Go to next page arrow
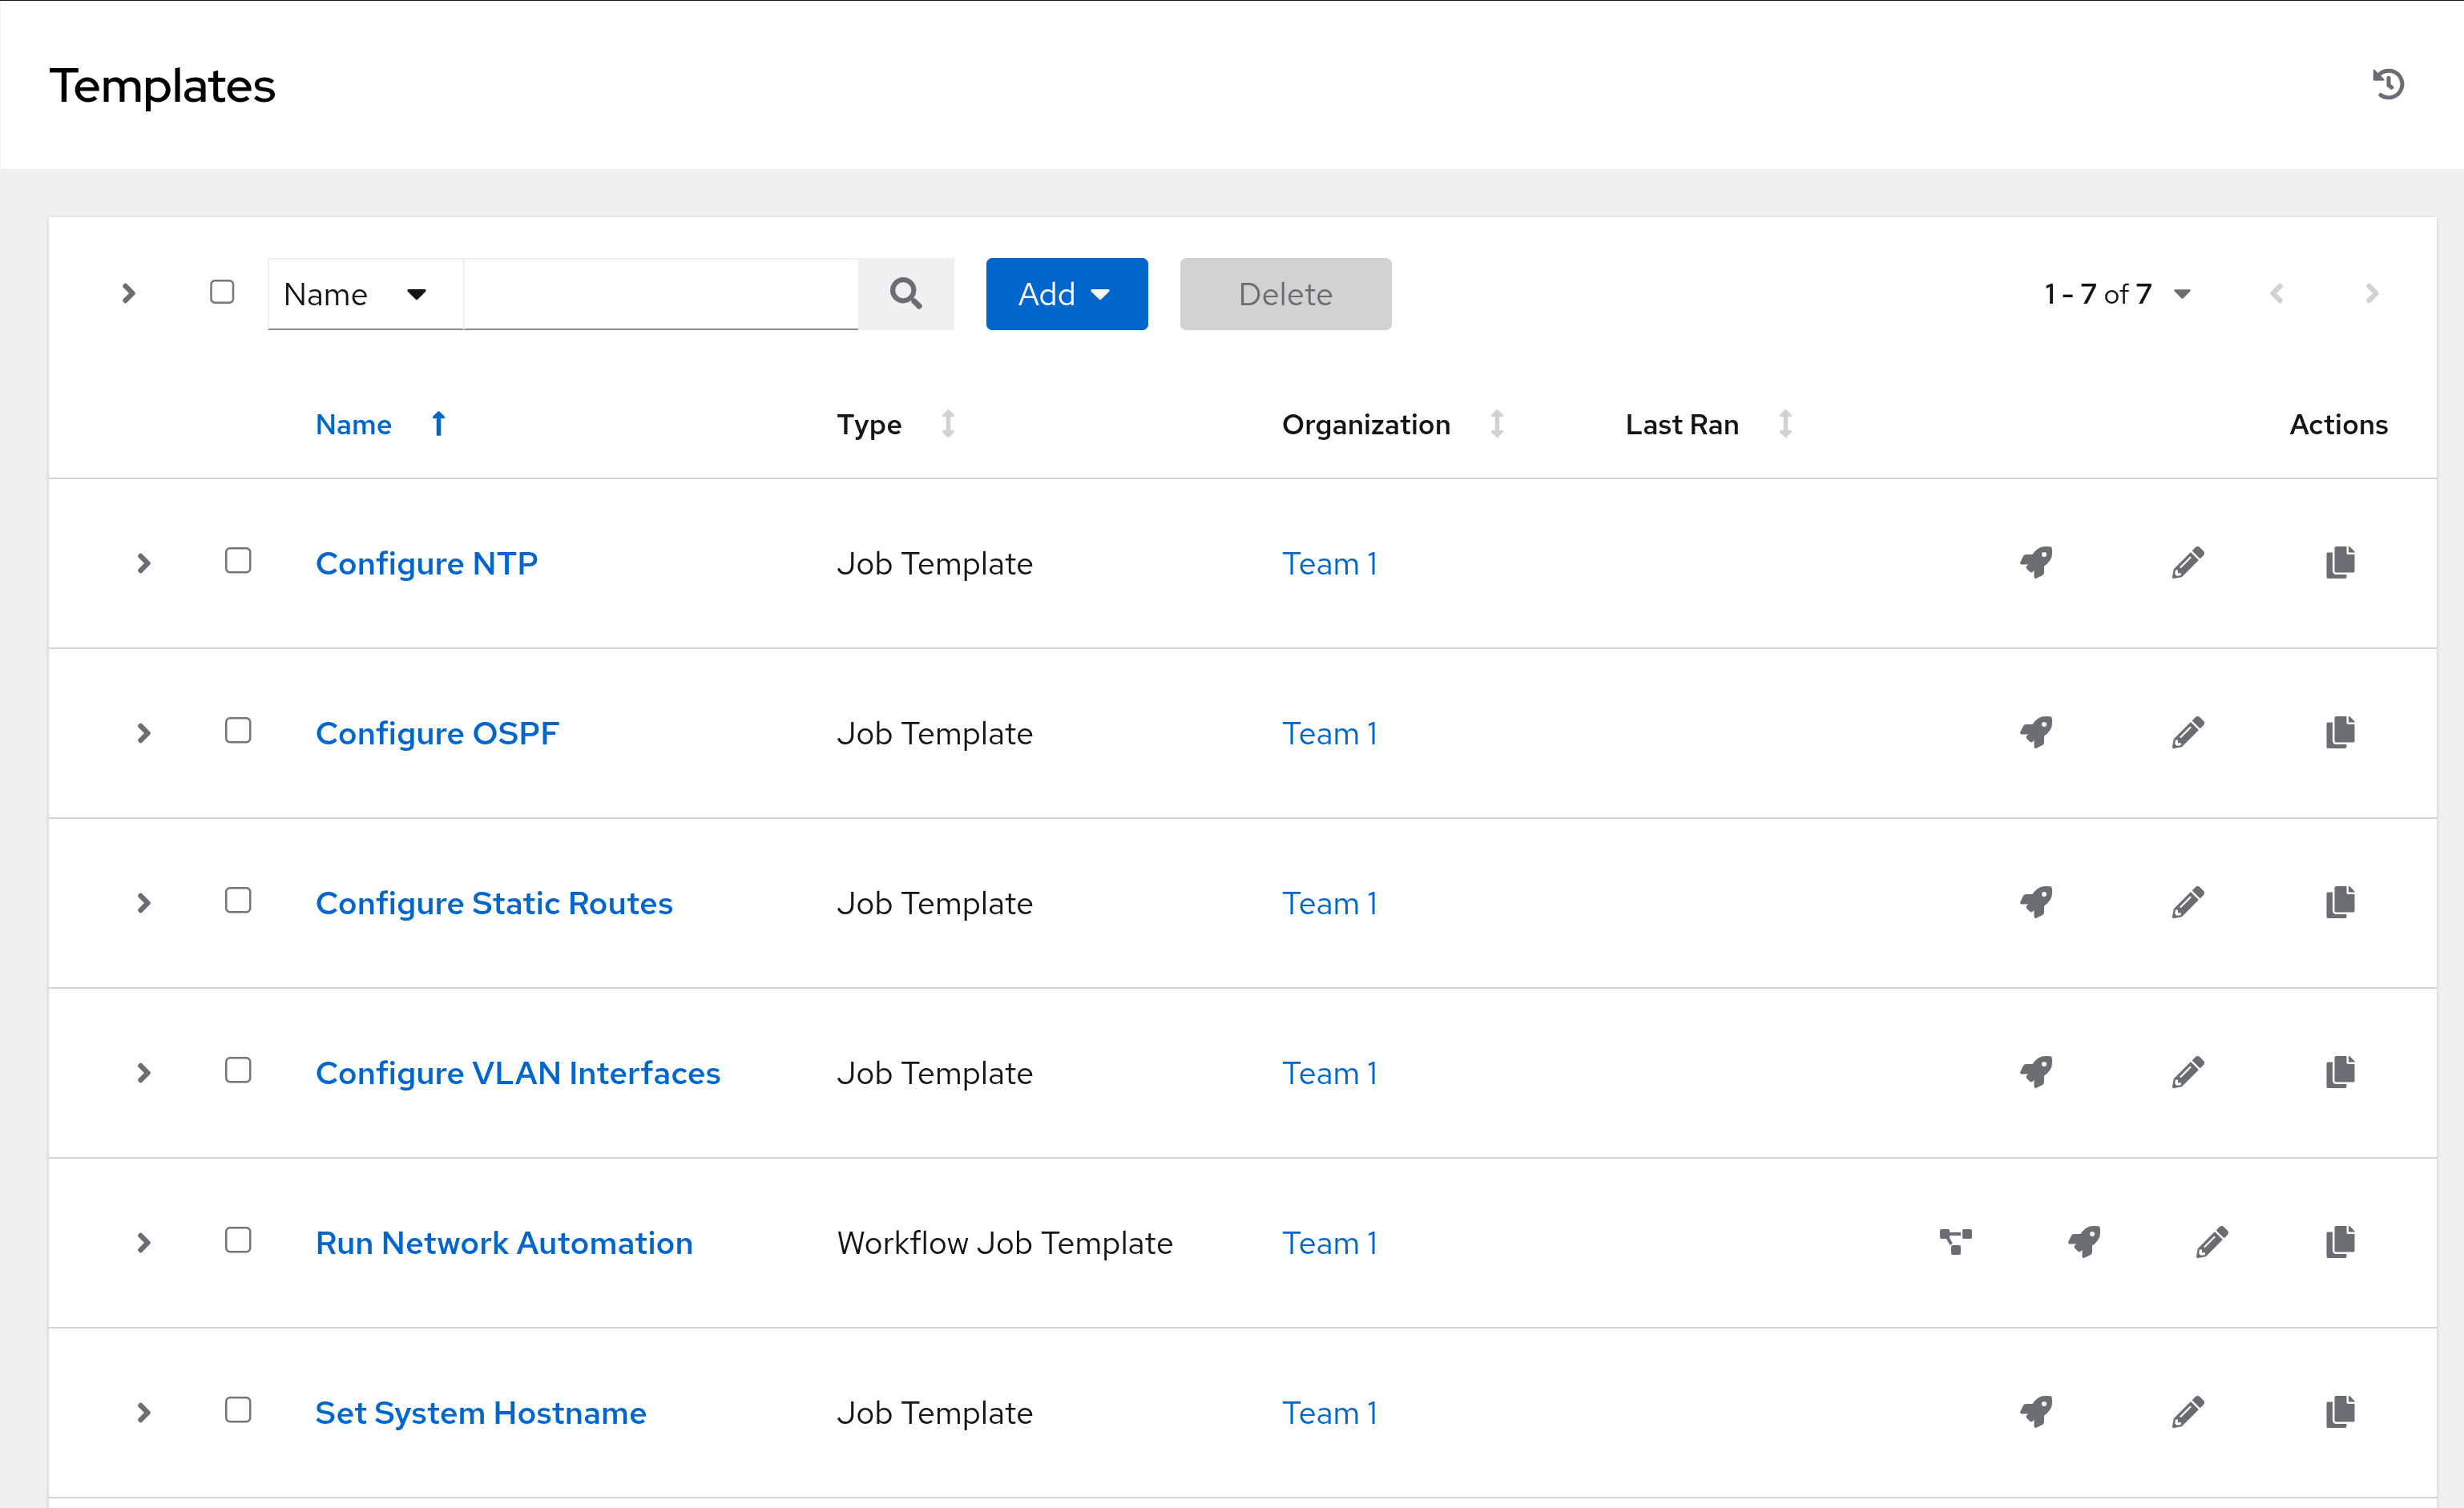 pos(2371,294)
